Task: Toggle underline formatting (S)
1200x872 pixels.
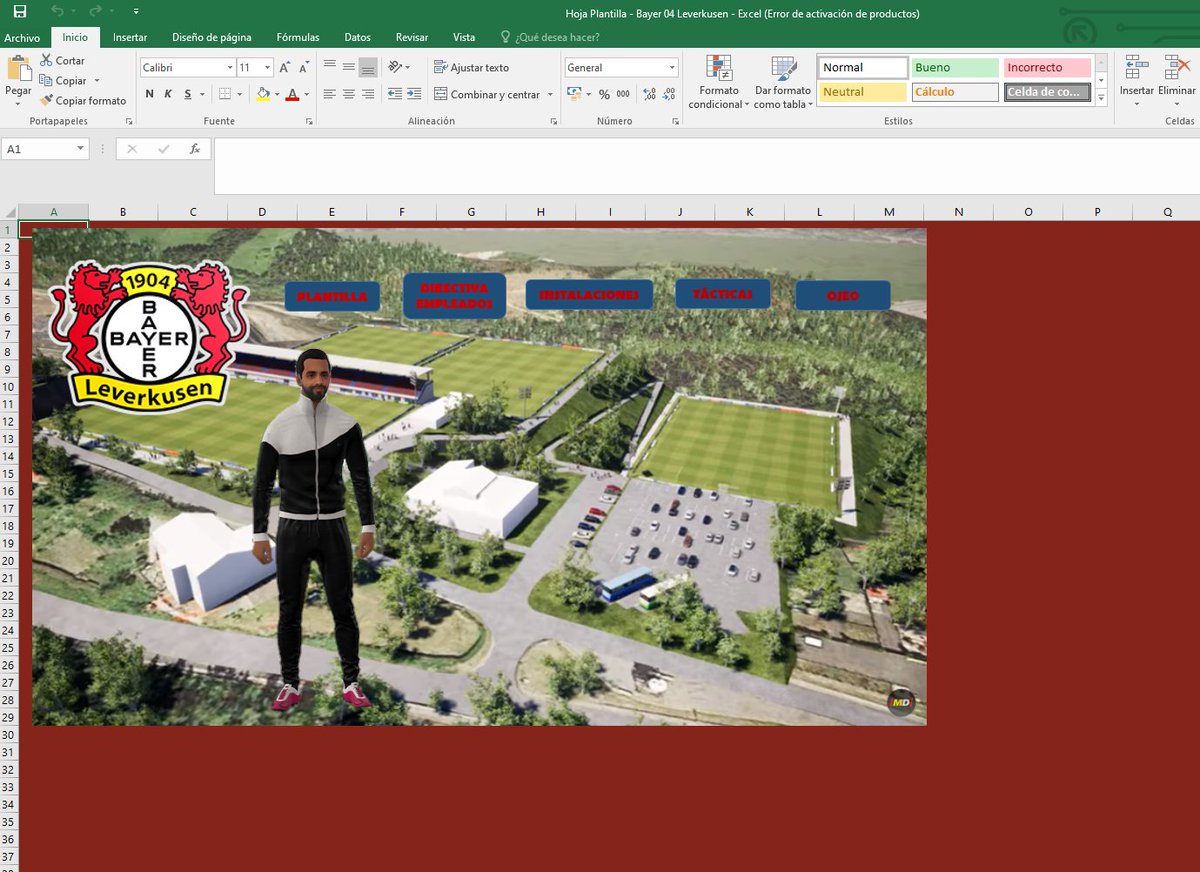Action: 188,94
